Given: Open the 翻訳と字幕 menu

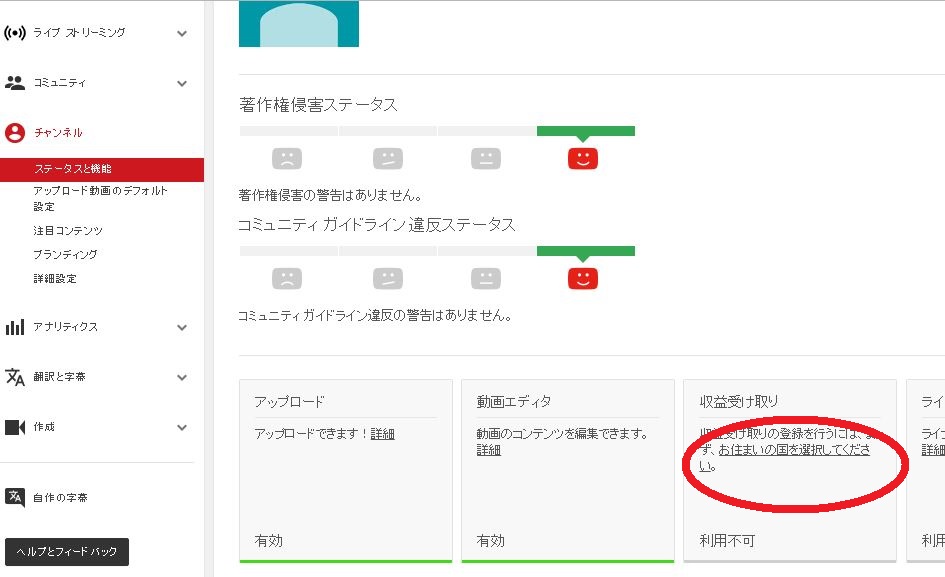Looking at the screenshot, I should 59,377.
